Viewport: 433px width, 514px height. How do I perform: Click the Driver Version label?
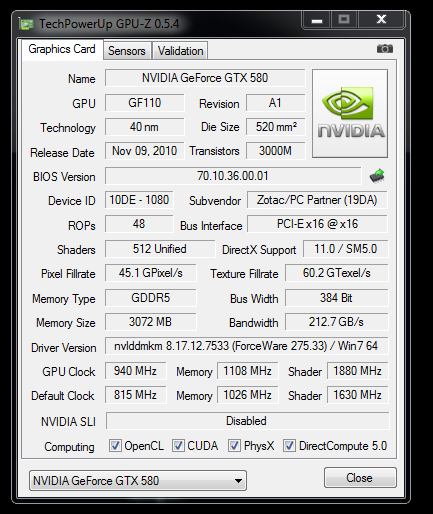coord(63,348)
